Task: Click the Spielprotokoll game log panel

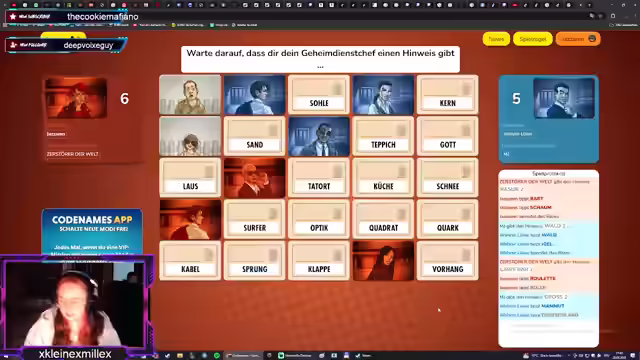Action: (x=549, y=258)
